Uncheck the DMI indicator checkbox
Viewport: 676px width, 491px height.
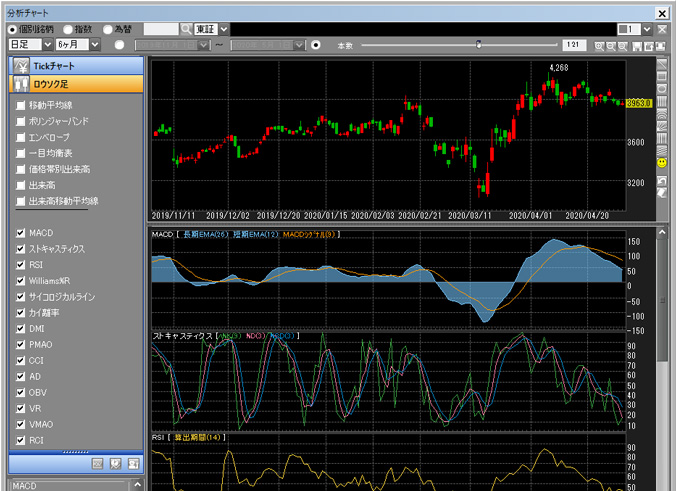pyautogui.click(x=20, y=328)
